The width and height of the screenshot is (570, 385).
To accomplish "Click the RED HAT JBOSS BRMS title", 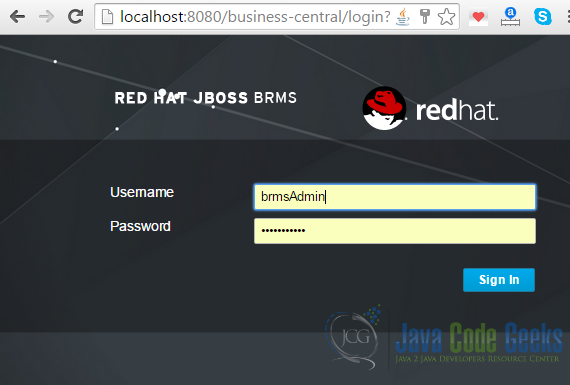I will point(205,98).
